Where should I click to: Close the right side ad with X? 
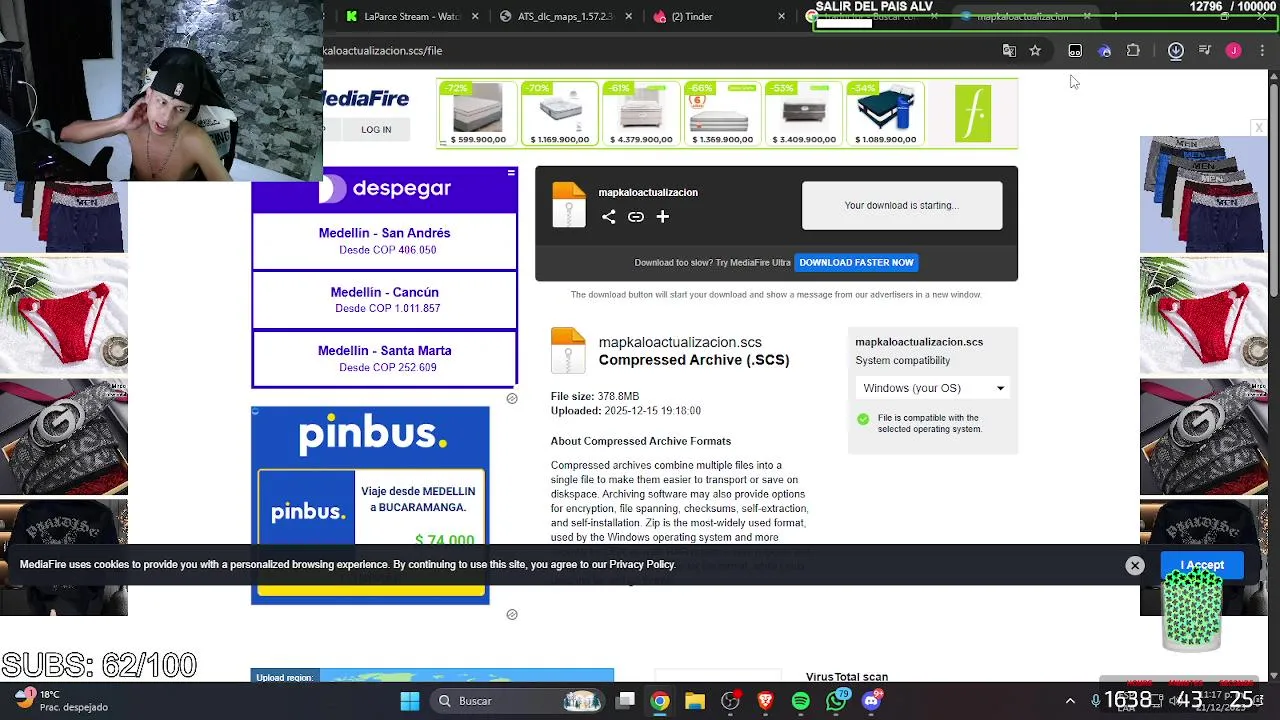(1259, 127)
